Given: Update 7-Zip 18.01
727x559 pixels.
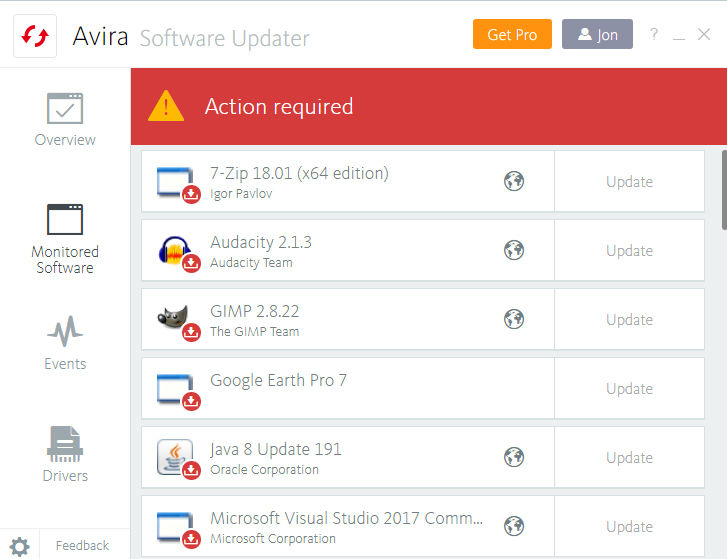Looking at the screenshot, I should coord(629,181).
